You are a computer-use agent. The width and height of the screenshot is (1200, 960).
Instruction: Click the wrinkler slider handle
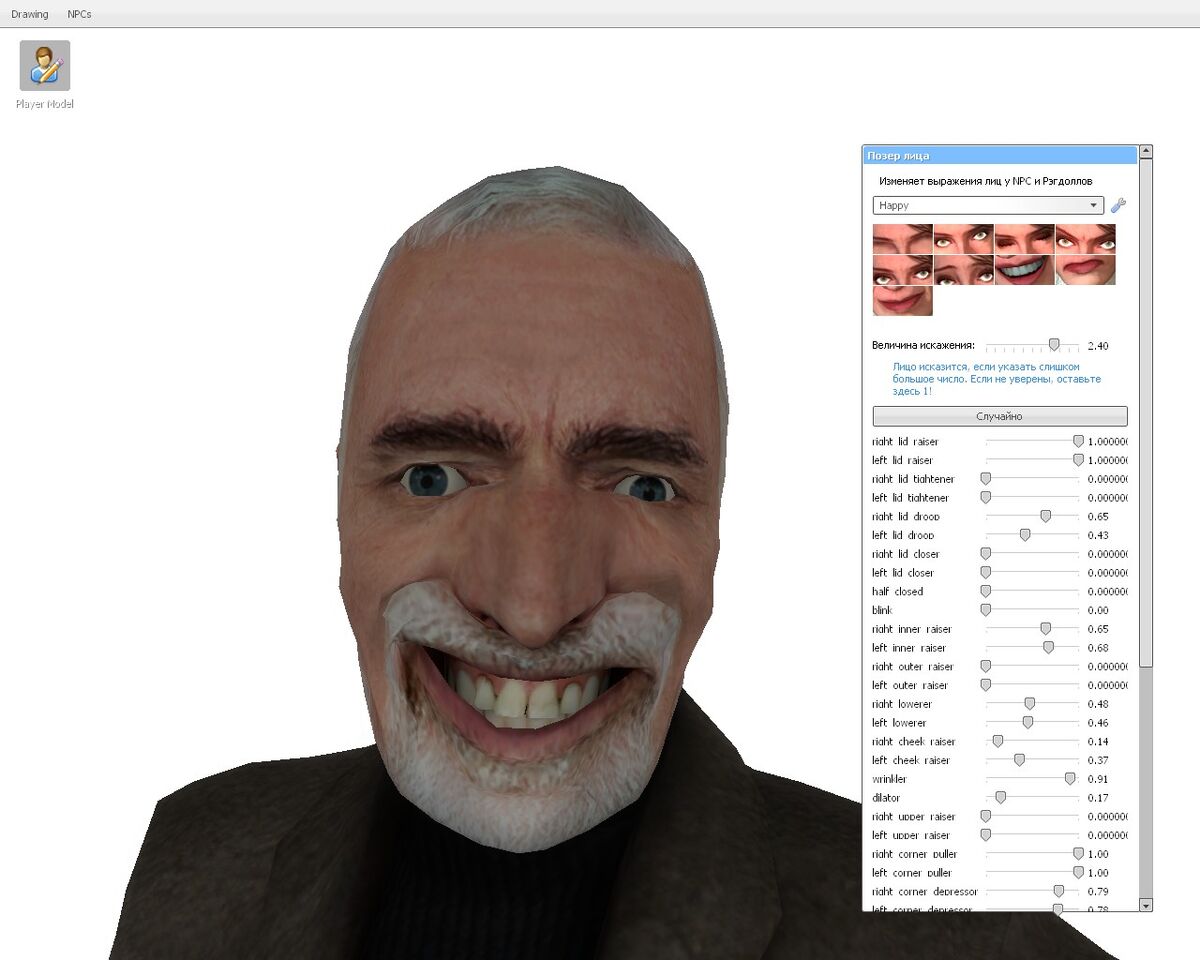(x=1069, y=779)
